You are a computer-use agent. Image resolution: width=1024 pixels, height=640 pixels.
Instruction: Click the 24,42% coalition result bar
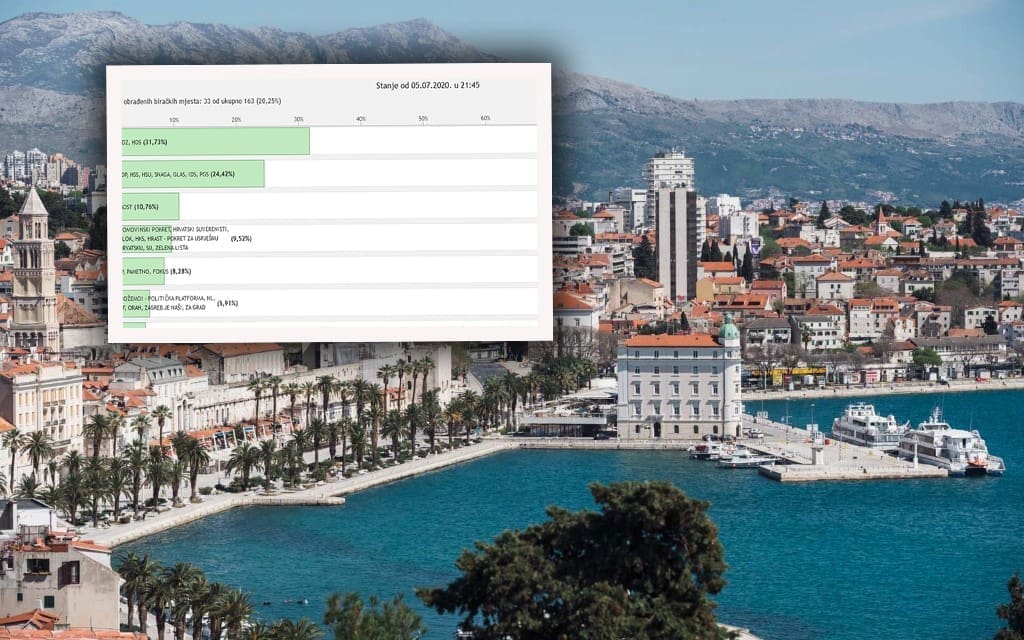click(193, 174)
